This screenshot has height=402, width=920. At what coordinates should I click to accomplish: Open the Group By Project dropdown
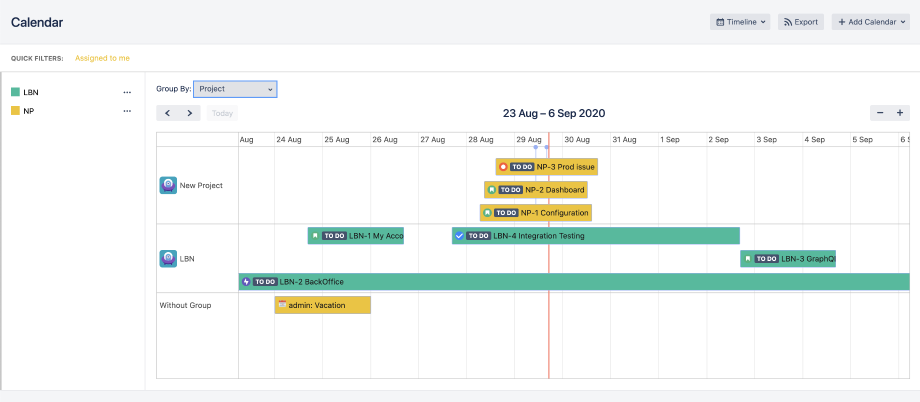(235, 89)
